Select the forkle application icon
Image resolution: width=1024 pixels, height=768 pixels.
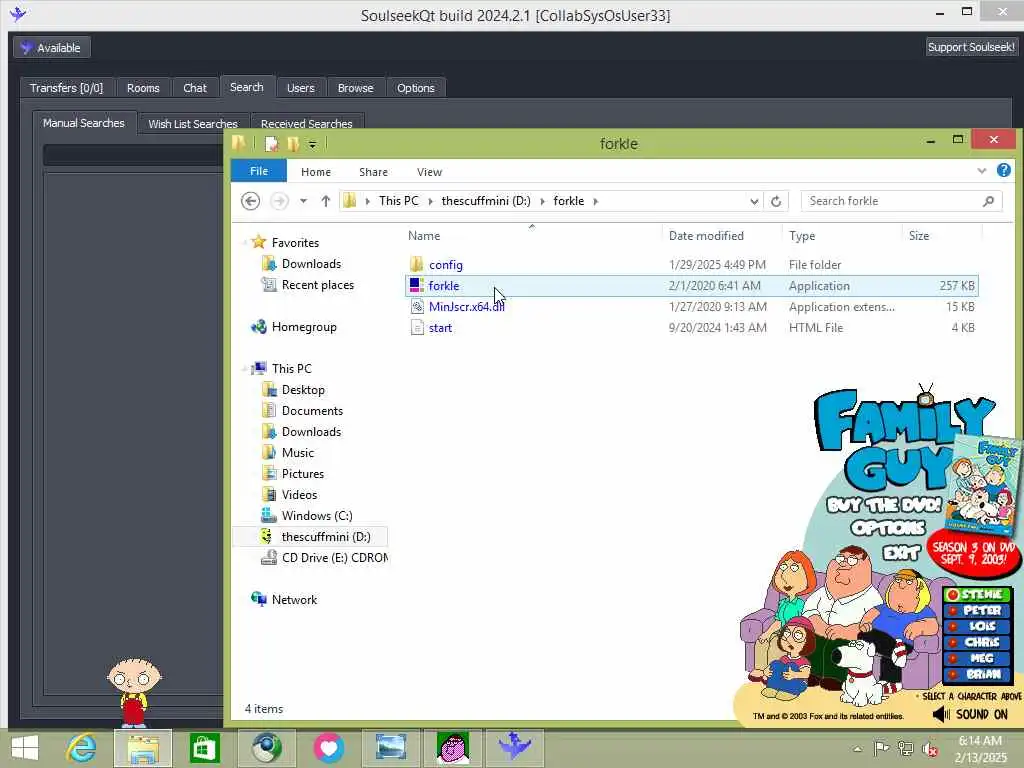point(417,285)
